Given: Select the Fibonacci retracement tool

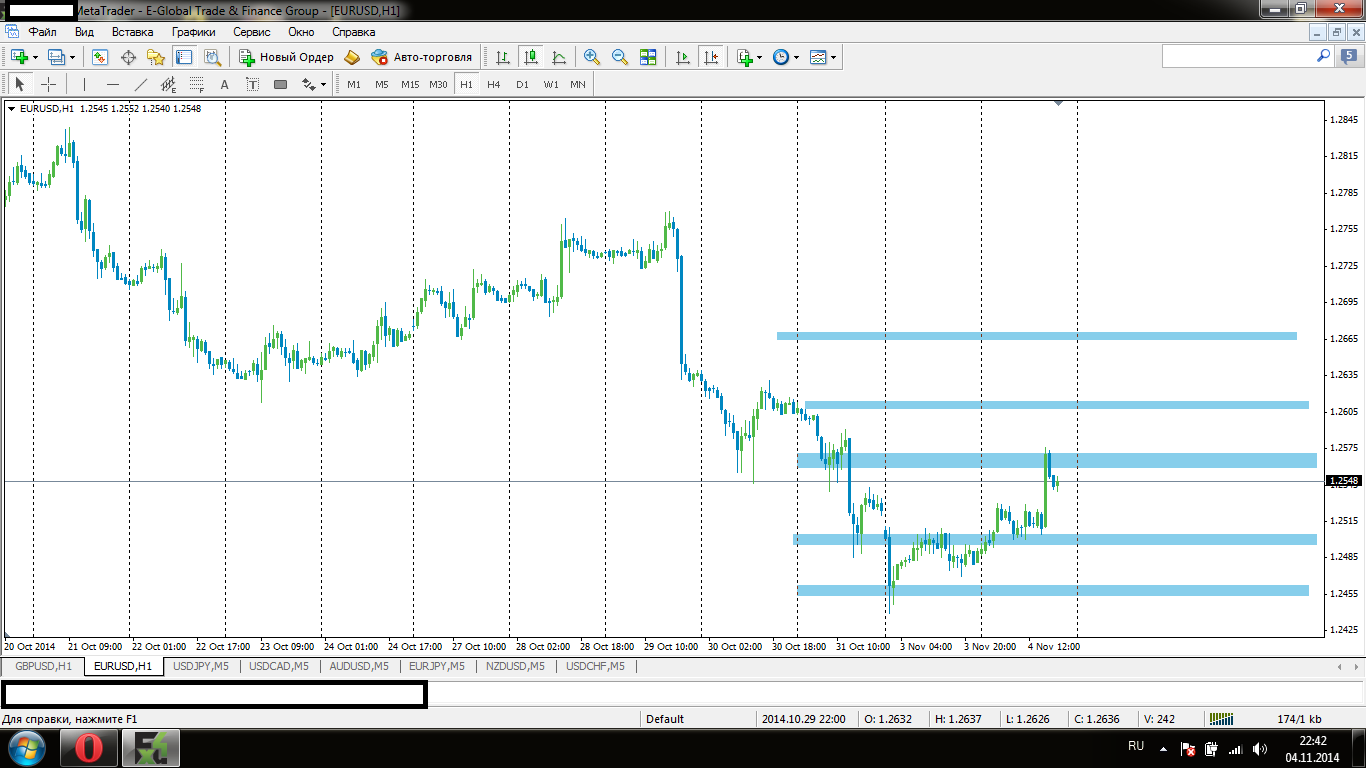Looking at the screenshot, I should point(196,84).
